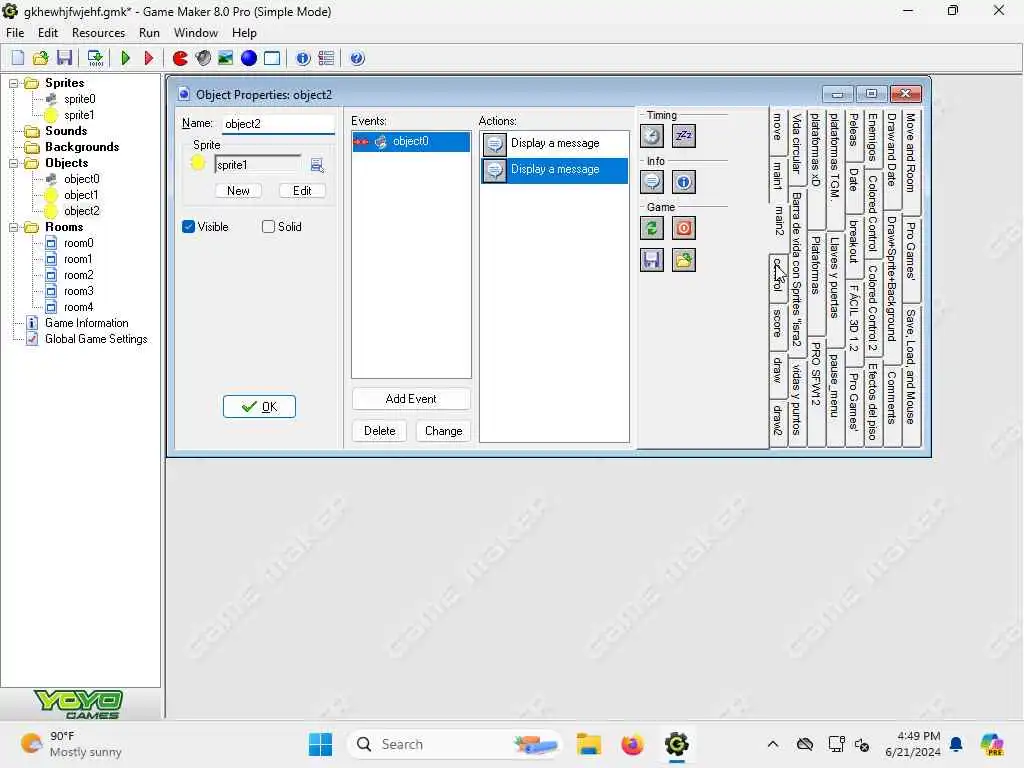This screenshot has height=768, width=1024.
Task: Open Global Game Settings in resource tree
Action: [96, 340]
